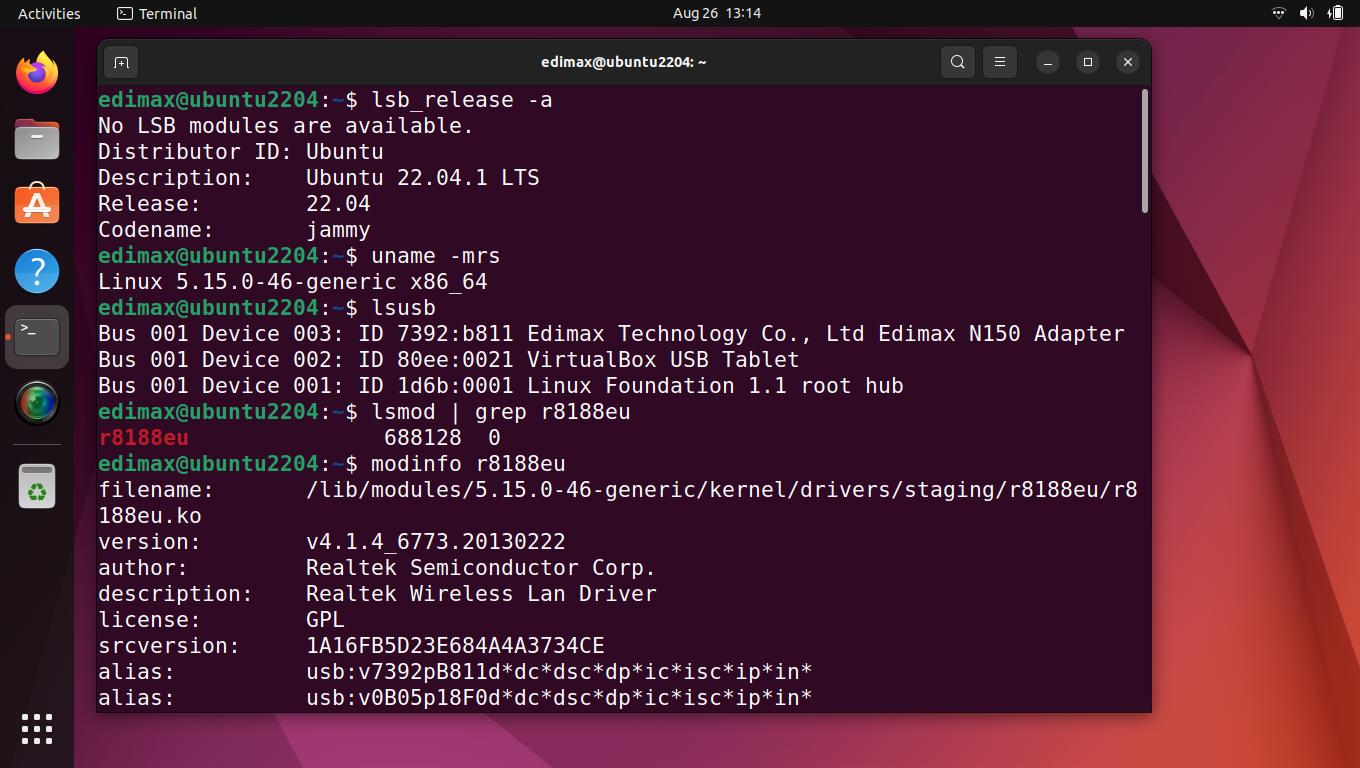This screenshot has width=1360, height=768.
Task: Show Applications grid
Action: pos(37,729)
